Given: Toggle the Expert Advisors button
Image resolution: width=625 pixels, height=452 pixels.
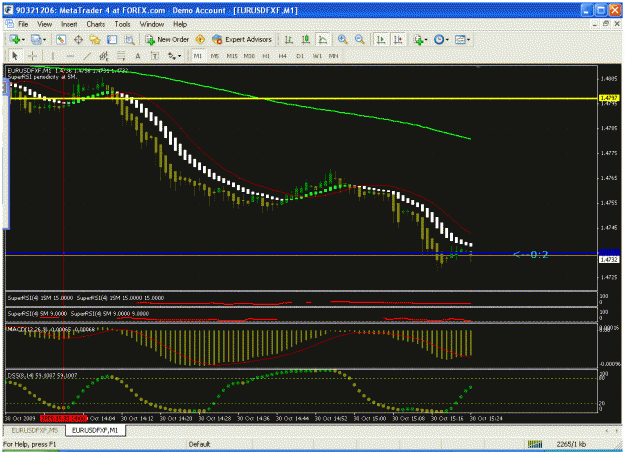Looking at the screenshot, I should point(242,39).
